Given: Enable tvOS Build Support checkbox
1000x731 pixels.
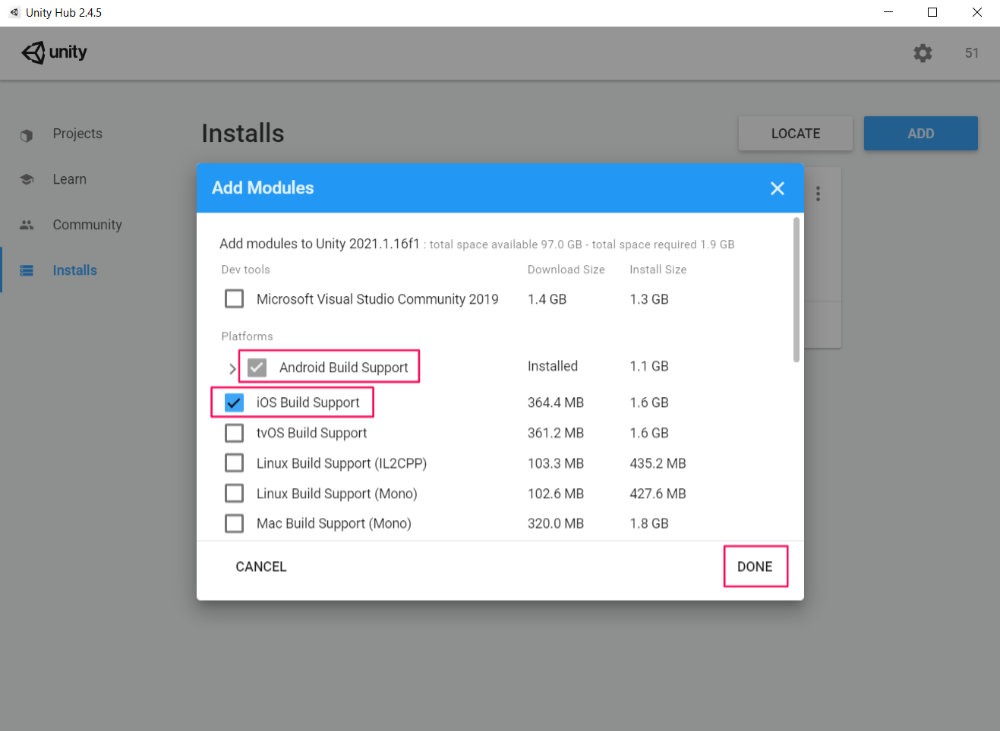Looking at the screenshot, I should click(x=234, y=433).
